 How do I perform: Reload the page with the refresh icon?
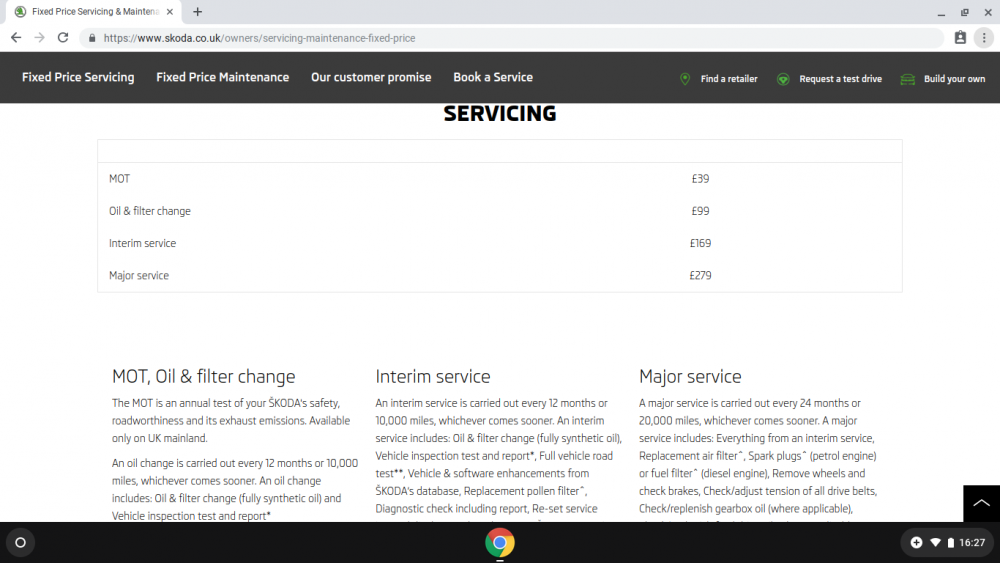pyautogui.click(x=62, y=38)
